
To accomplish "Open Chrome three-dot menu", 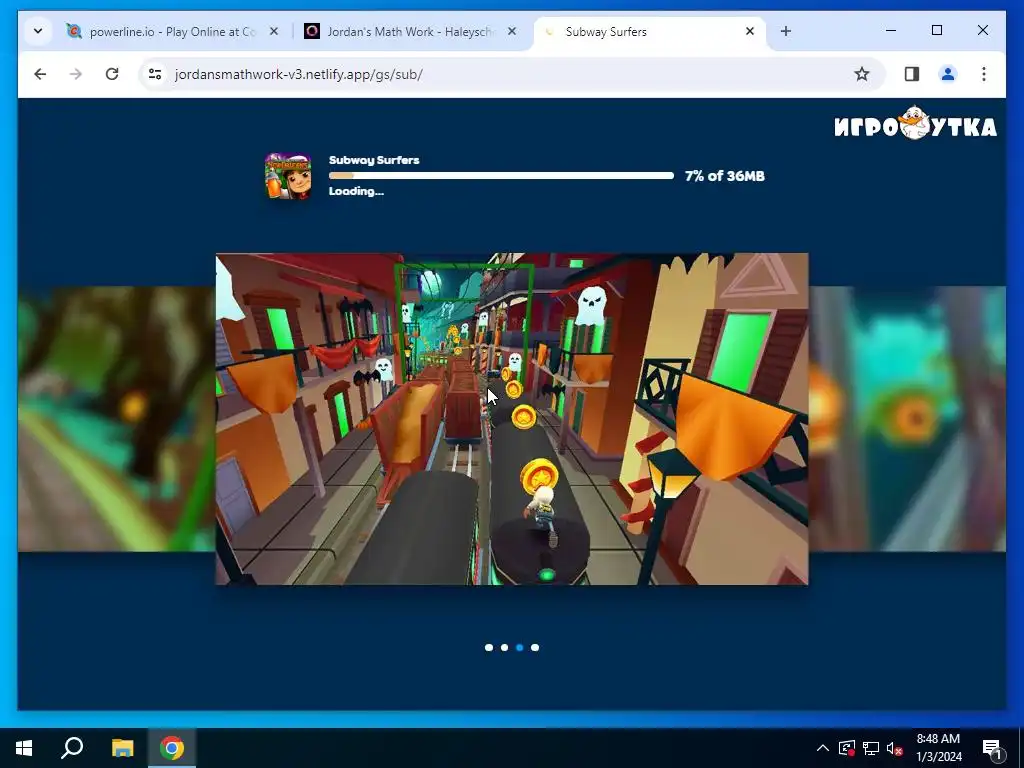I will (x=984, y=74).
